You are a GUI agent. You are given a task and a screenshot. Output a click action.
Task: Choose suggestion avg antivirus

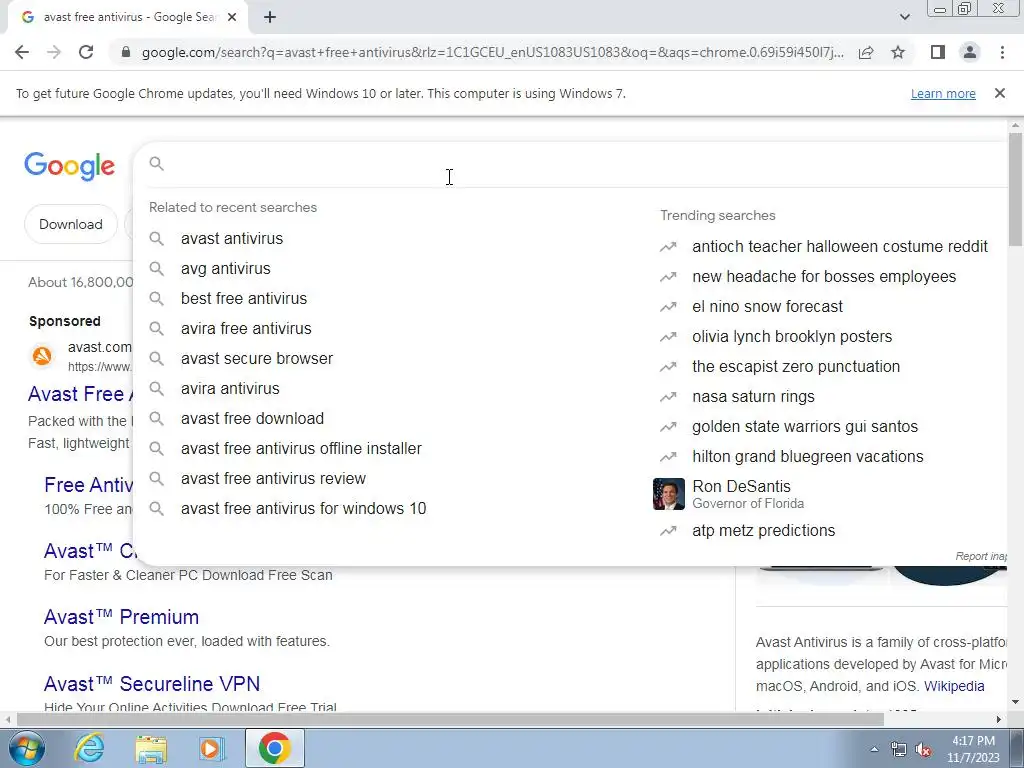click(225, 268)
